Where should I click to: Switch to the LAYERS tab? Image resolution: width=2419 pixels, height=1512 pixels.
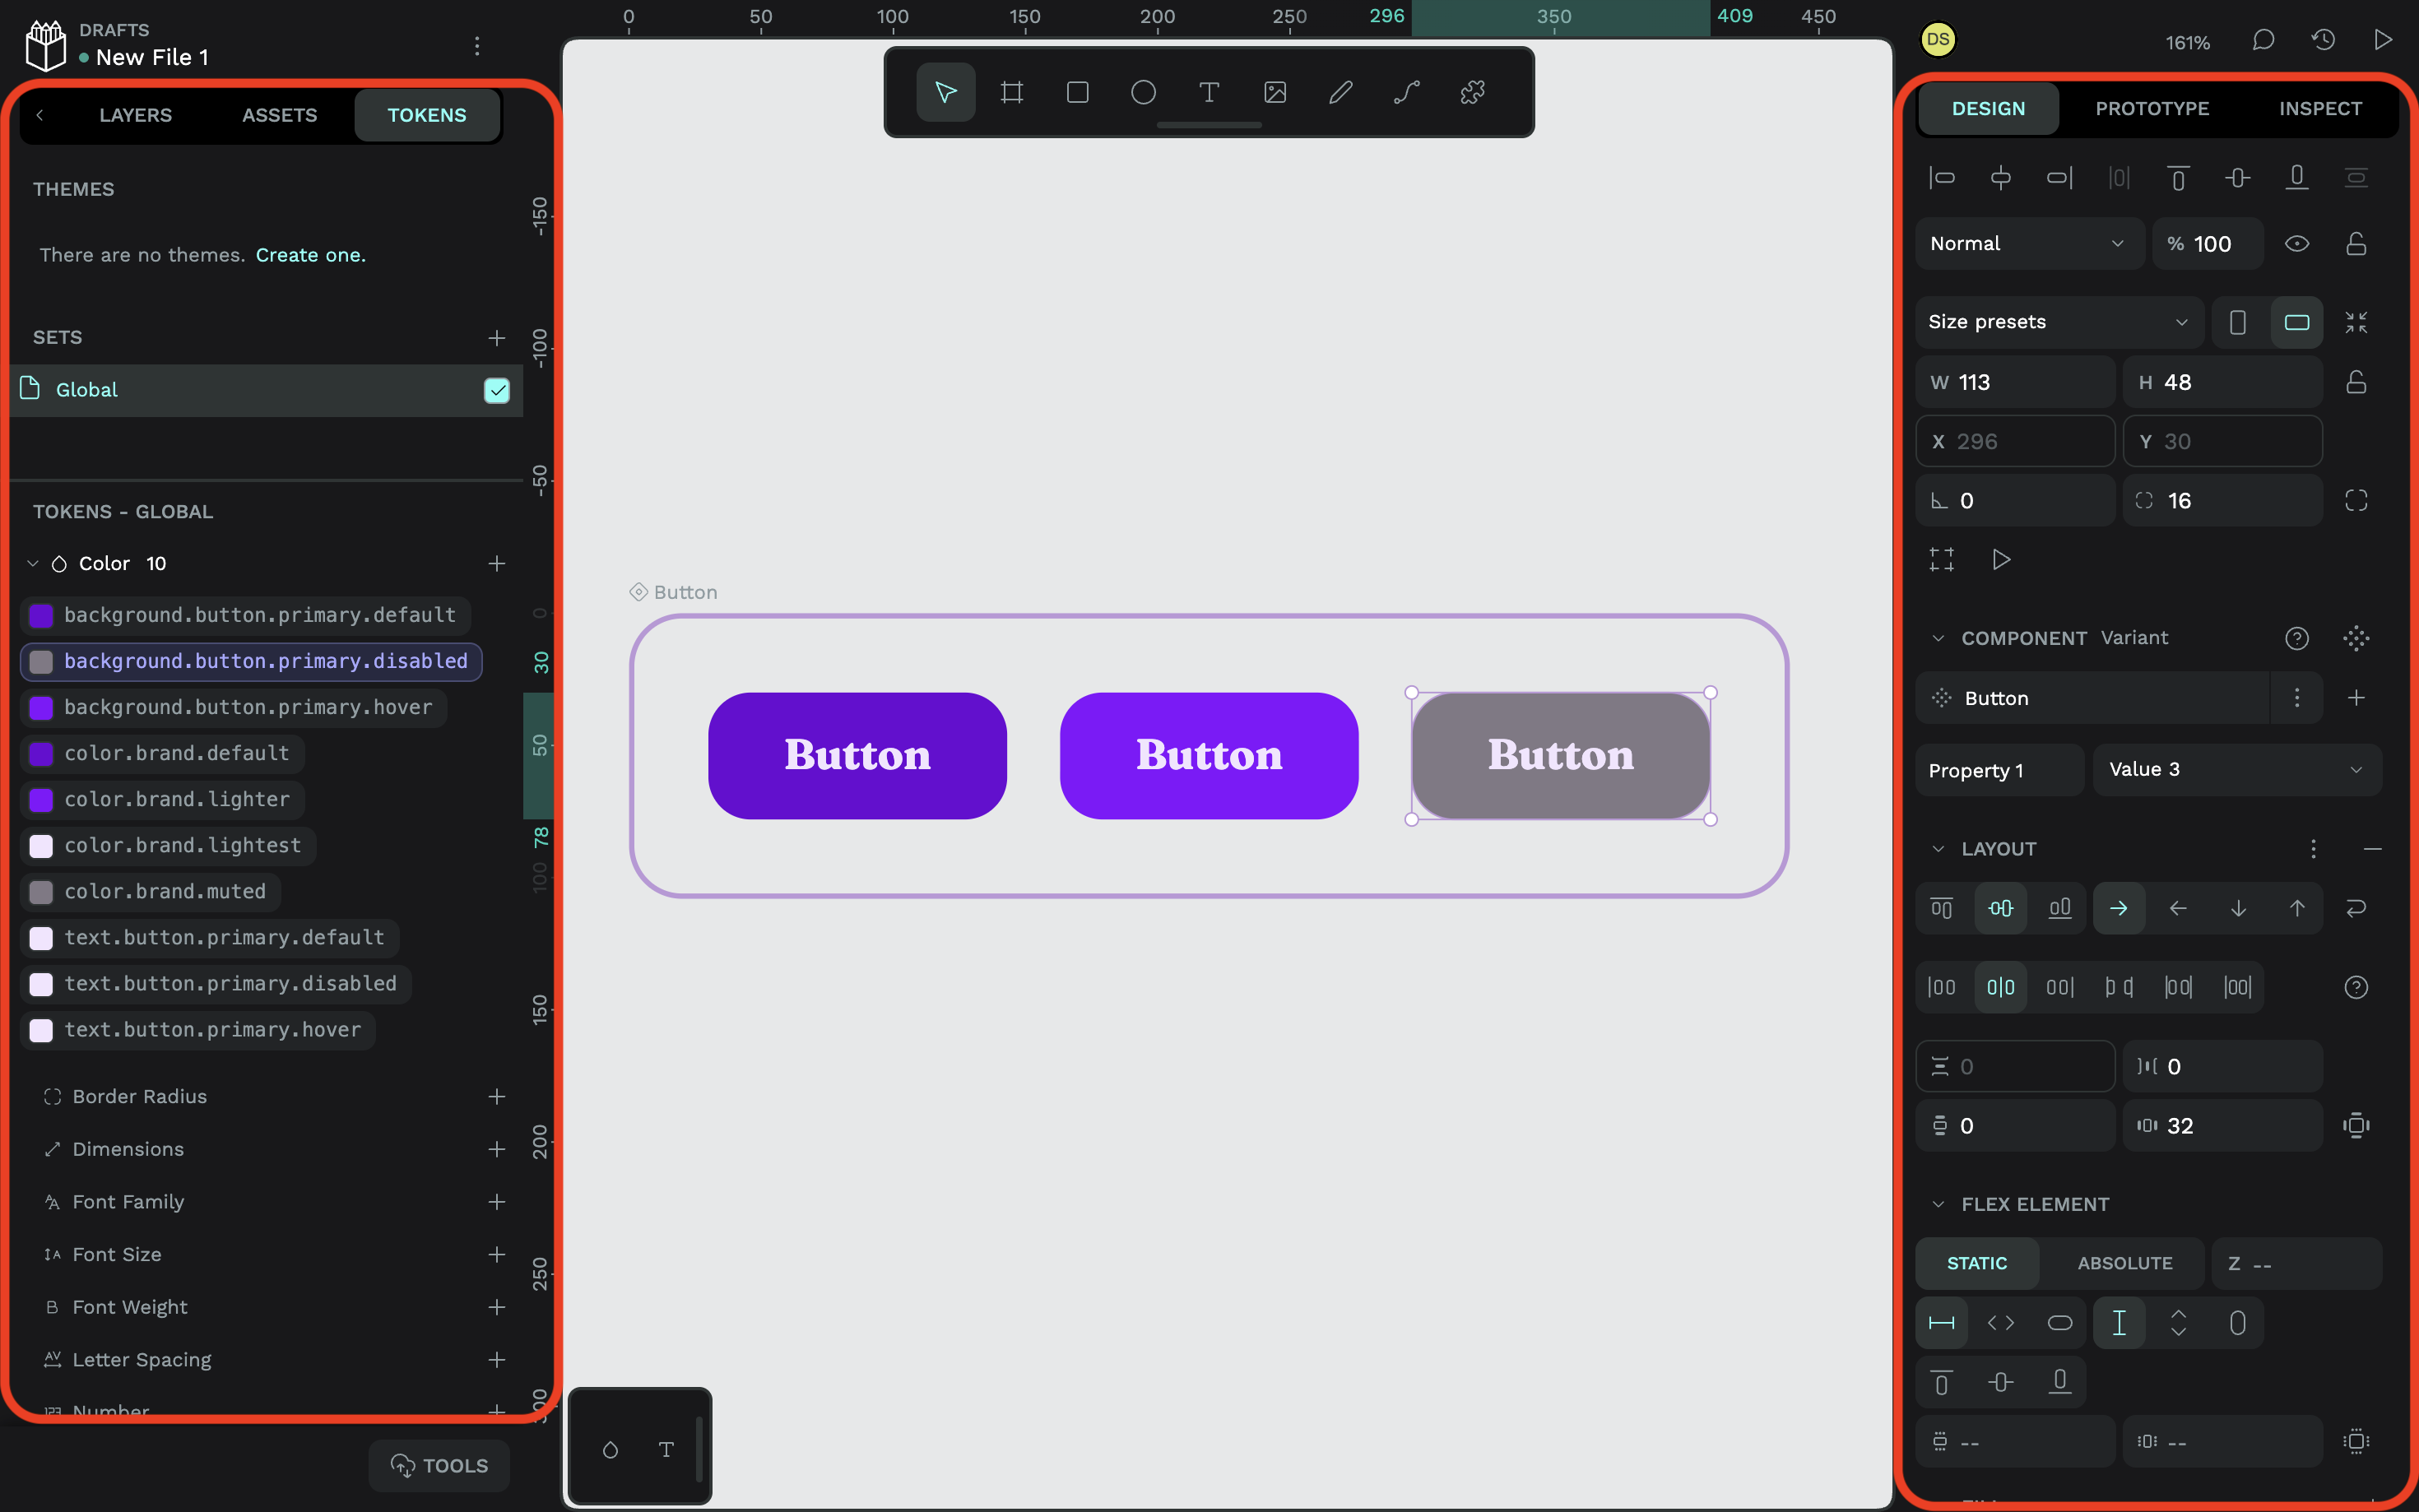coord(135,115)
